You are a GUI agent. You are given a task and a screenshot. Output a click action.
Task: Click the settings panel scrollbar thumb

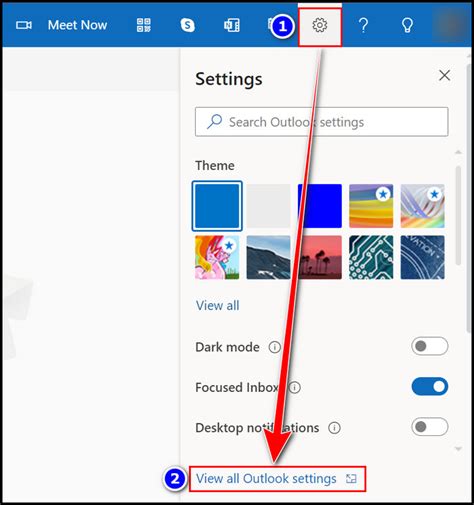click(458, 216)
